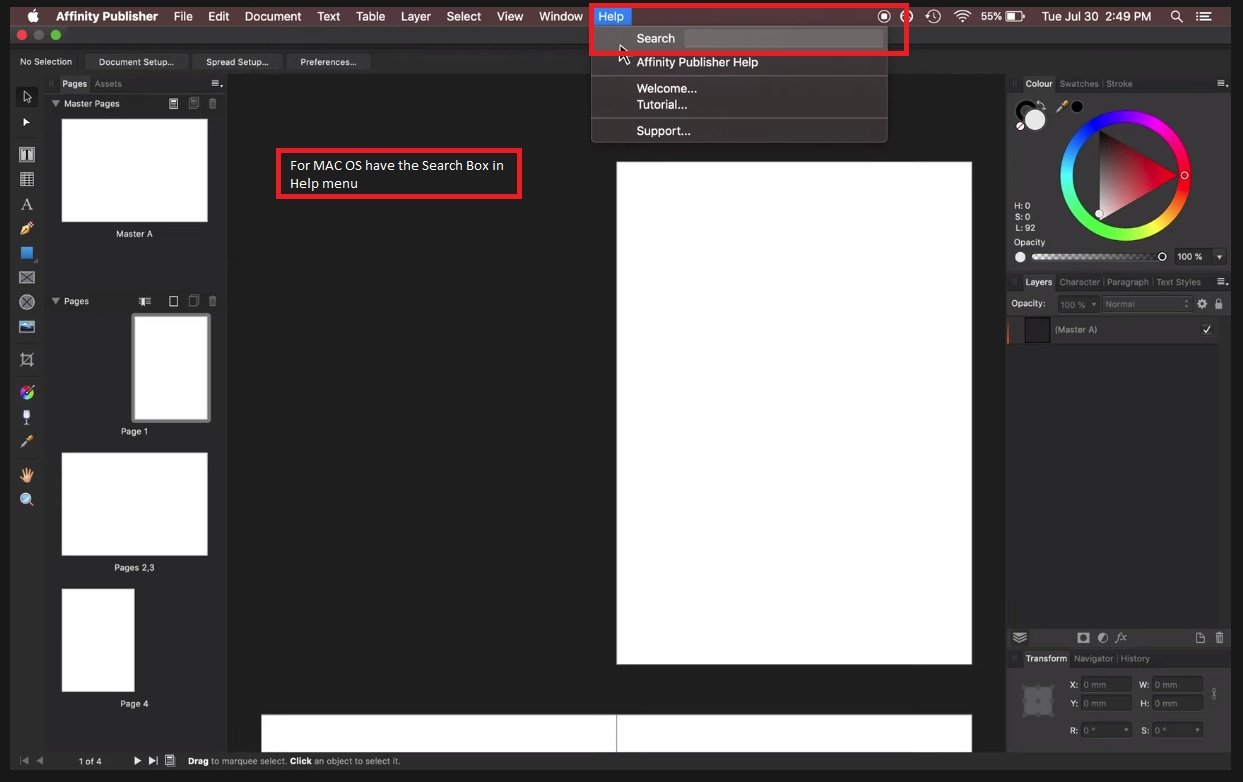Go to next spread arrow
Viewport: 1243px width, 782px height.
[x=137, y=761]
